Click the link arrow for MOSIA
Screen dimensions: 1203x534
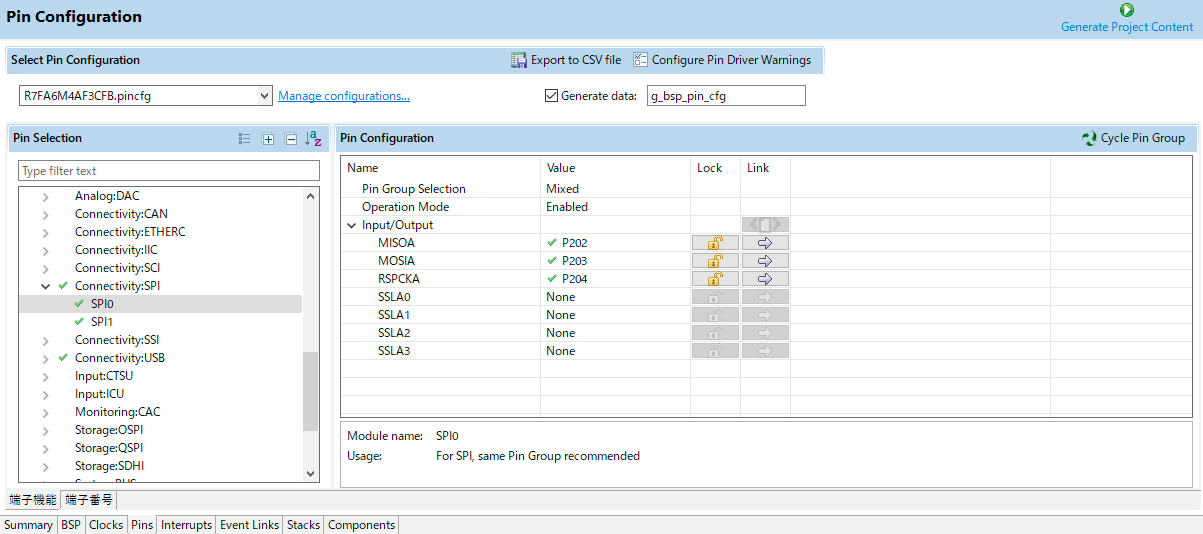pos(765,261)
